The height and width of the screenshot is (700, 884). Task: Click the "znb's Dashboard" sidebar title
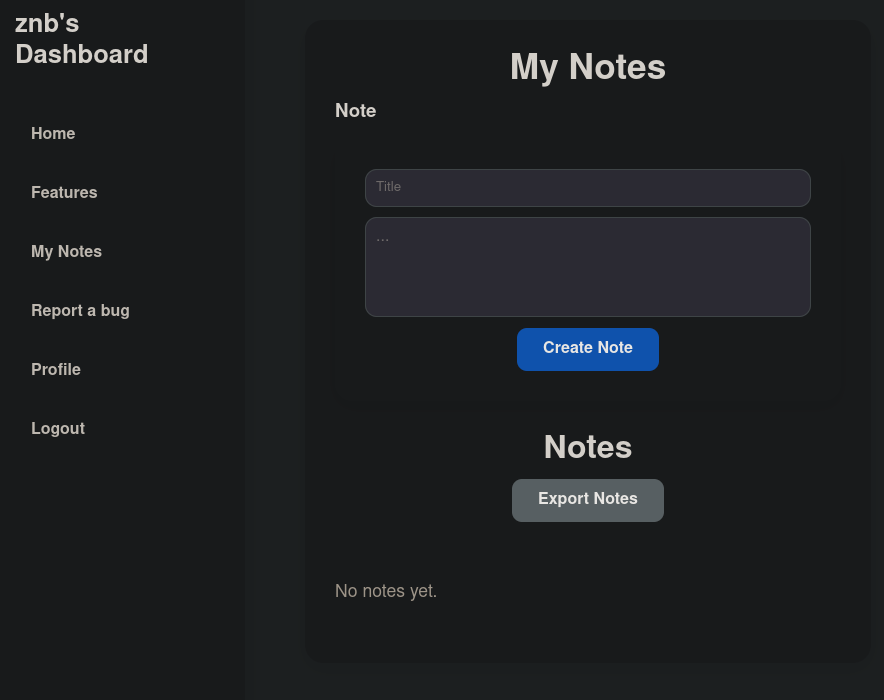(x=82, y=39)
